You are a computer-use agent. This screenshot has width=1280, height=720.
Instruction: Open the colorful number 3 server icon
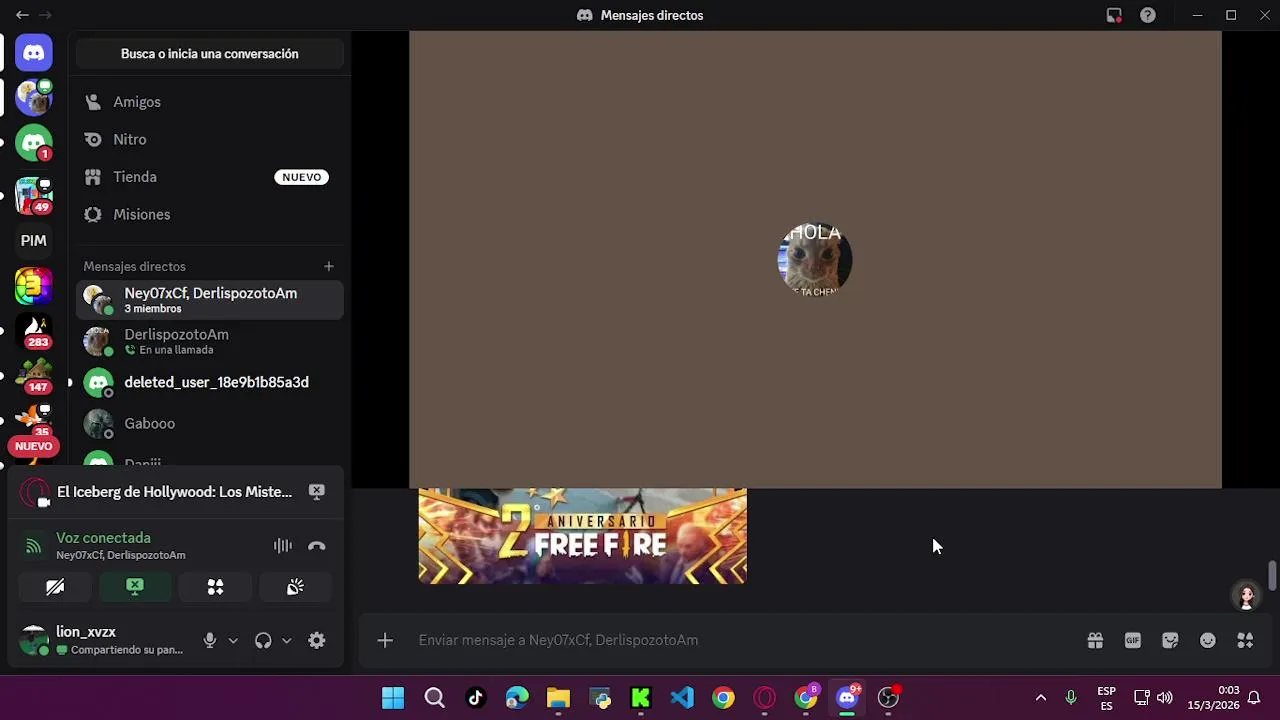(x=34, y=286)
